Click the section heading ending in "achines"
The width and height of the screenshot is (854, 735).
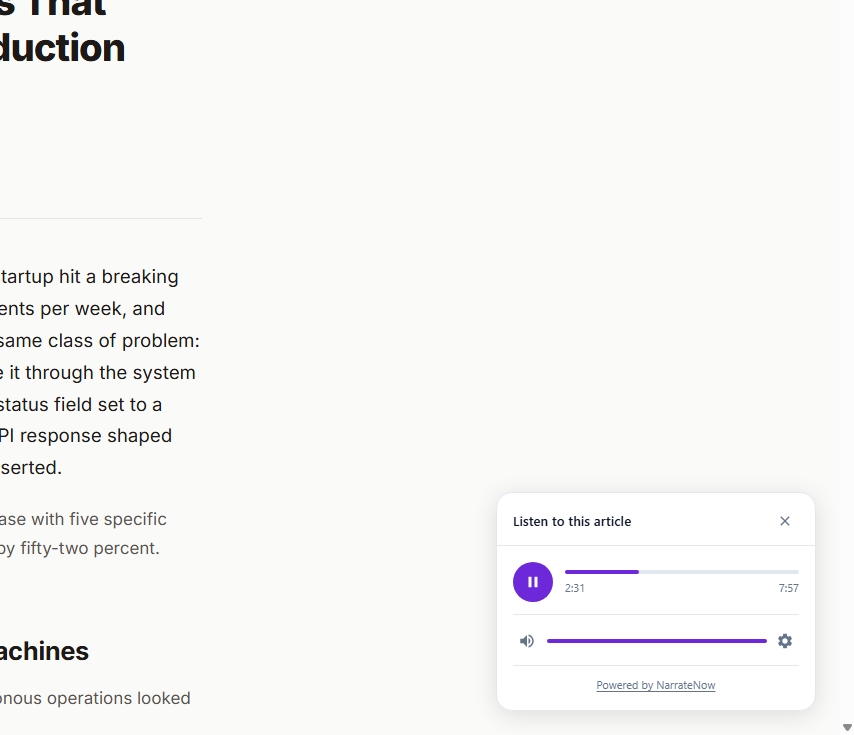pos(44,652)
